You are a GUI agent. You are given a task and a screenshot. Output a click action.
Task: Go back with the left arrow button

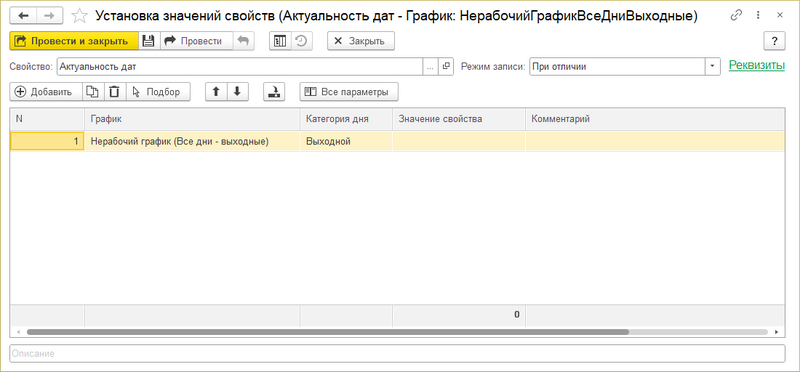[23, 16]
